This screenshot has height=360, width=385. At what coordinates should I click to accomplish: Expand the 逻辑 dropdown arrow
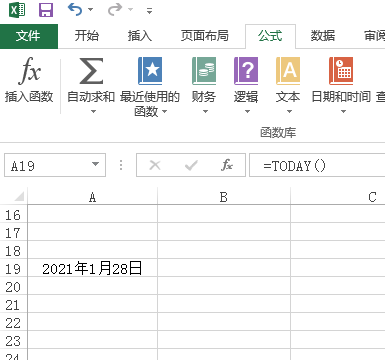(247, 112)
